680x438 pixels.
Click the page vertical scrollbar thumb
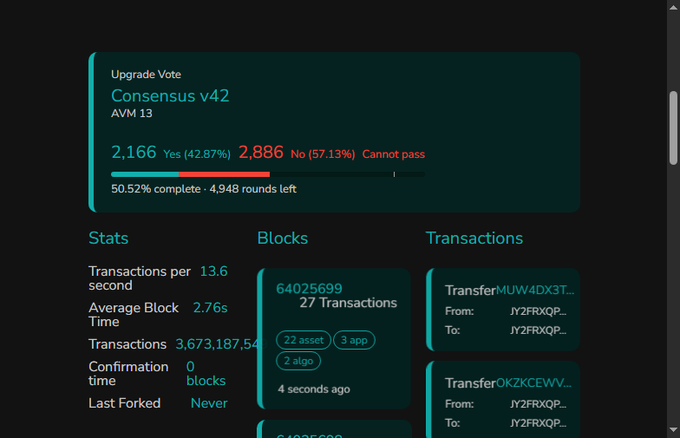coord(673,128)
